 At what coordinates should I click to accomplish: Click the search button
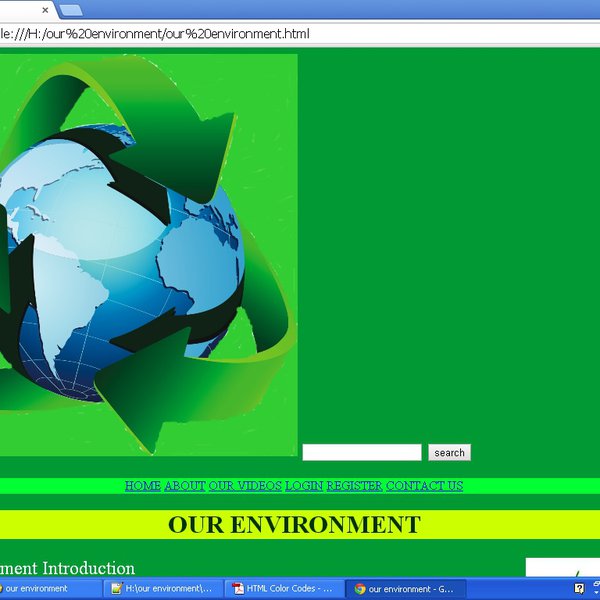tap(449, 452)
